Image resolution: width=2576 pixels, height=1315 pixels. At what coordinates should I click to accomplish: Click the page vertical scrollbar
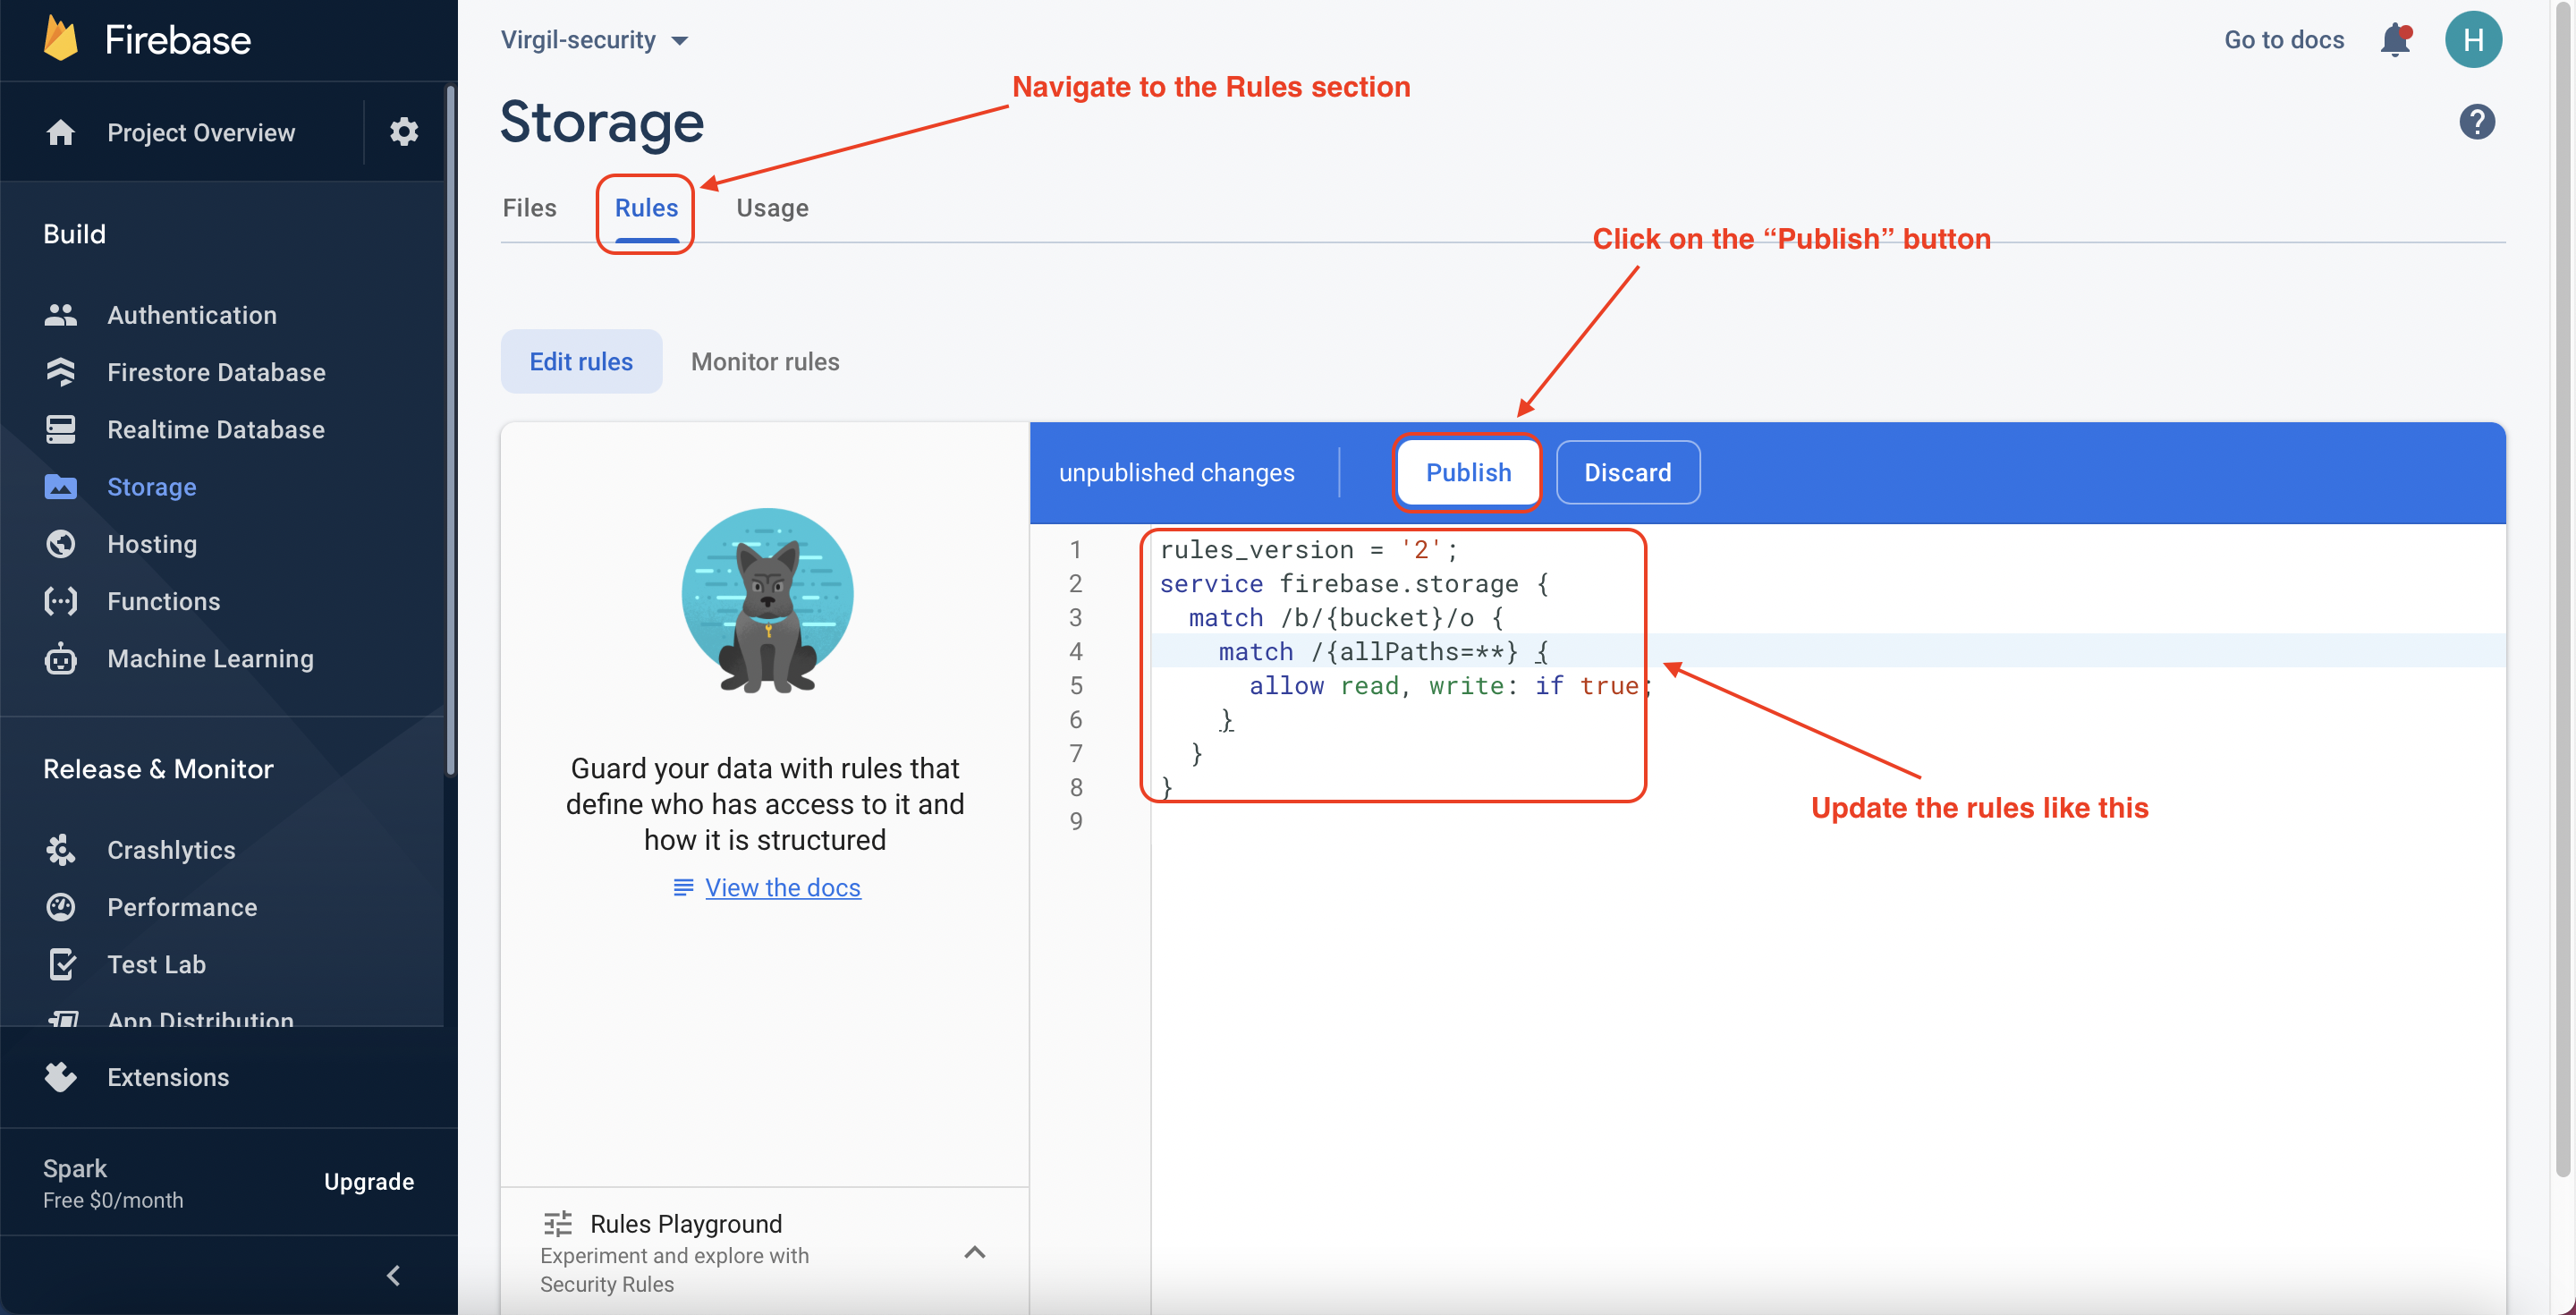pos(2563,590)
